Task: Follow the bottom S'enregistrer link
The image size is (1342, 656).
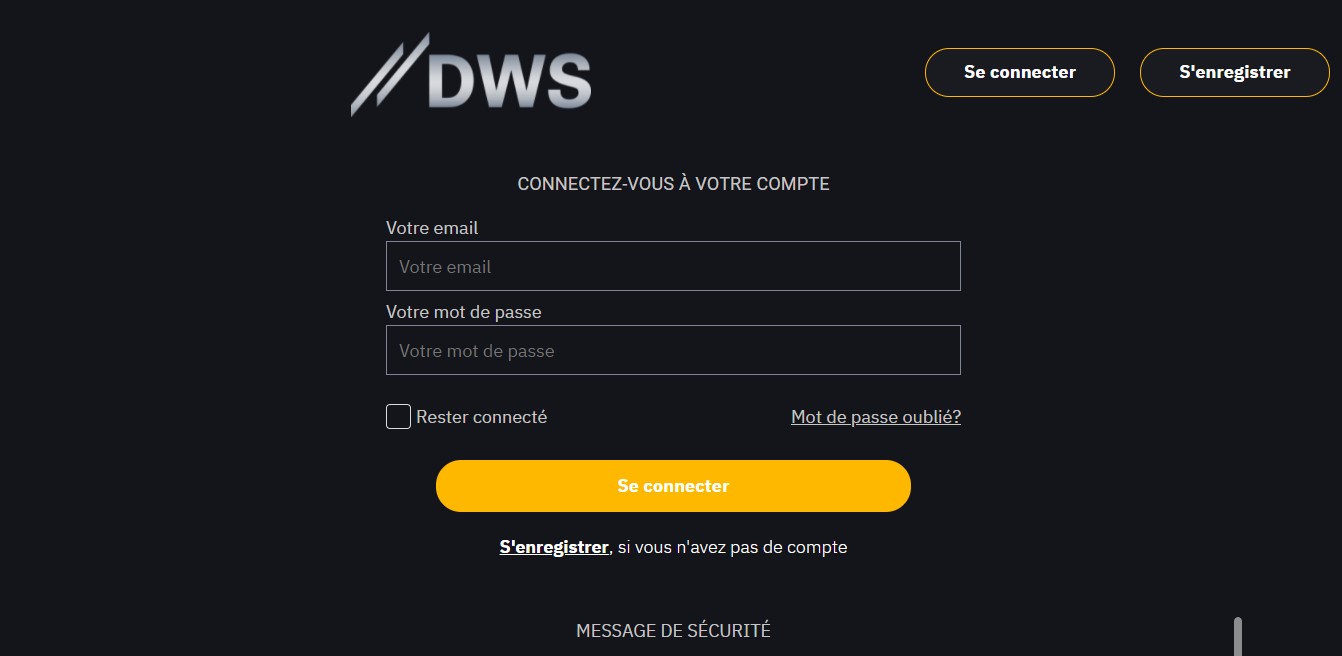Action: (554, 547)
